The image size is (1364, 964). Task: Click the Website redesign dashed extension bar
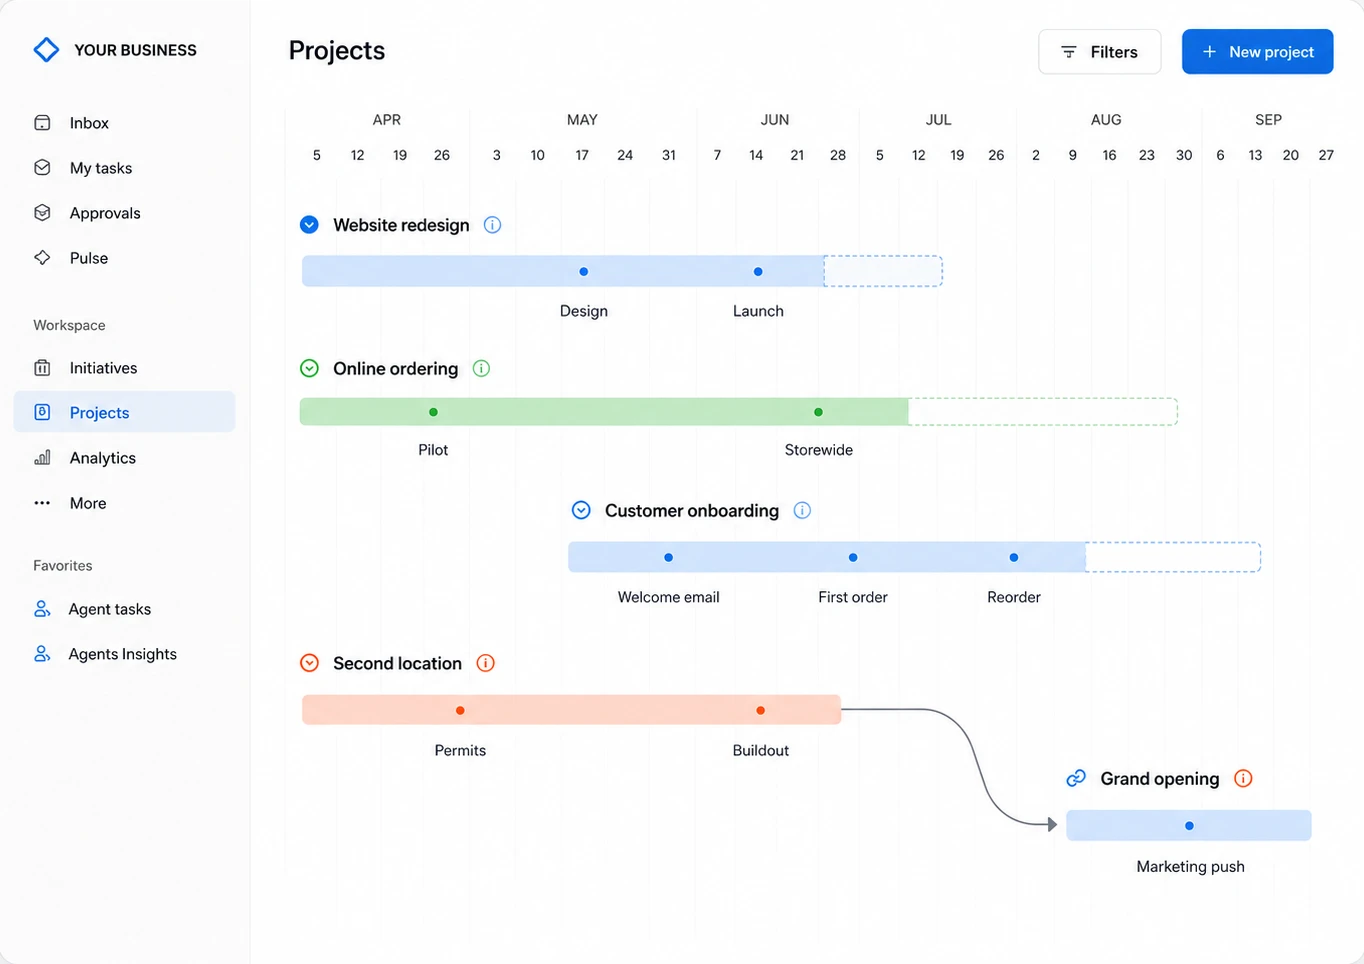point(883,271)
